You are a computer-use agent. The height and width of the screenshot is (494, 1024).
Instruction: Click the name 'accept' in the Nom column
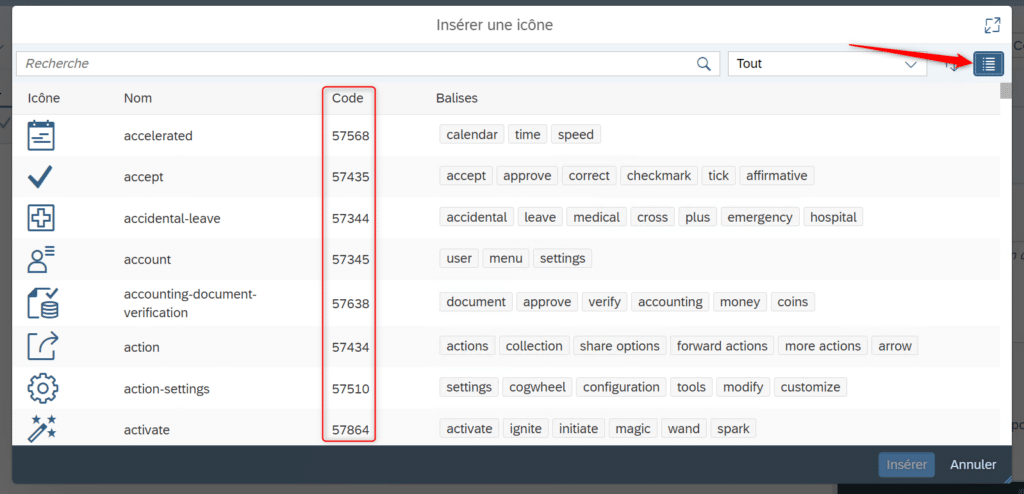click(x=144, y=177)
